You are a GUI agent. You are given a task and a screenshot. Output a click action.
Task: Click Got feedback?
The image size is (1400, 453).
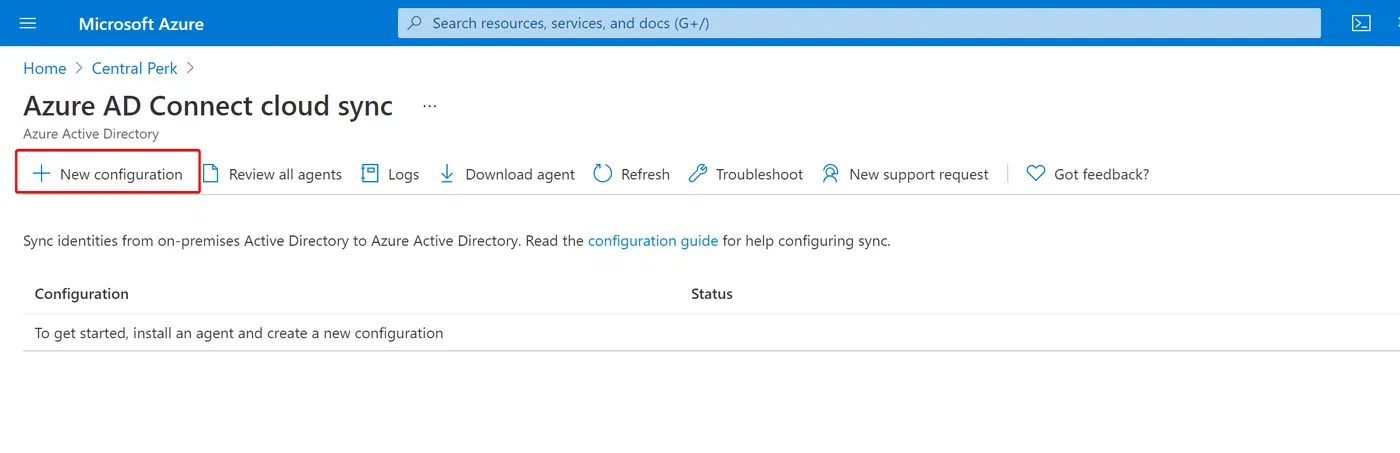click(1088, 174)
